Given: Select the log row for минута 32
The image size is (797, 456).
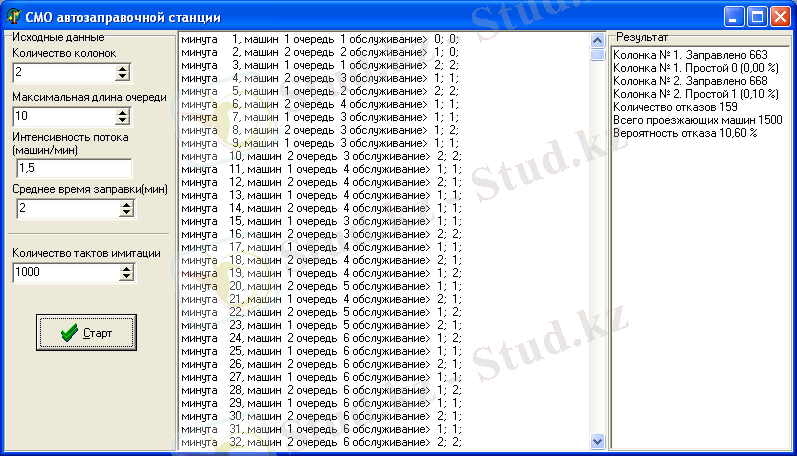Looking at the screenshot, I should pyautogui.click(x=321, y=443).
